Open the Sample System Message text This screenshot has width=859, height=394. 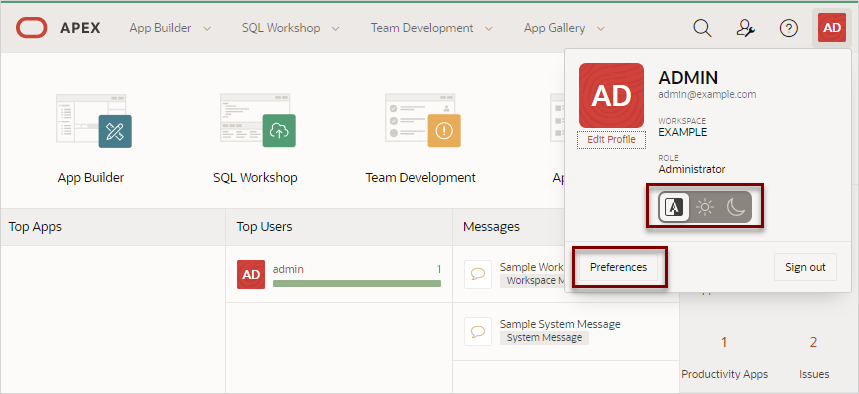[560, 324]
